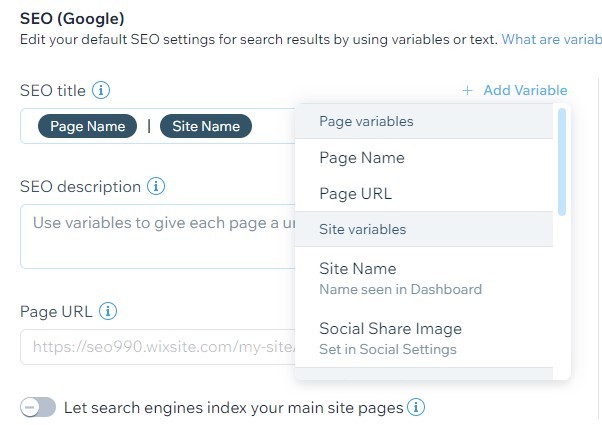This screenshot has width=602, height=425.
Task: Click the plus icon before Add Variable
Action: tap(467, 91)
